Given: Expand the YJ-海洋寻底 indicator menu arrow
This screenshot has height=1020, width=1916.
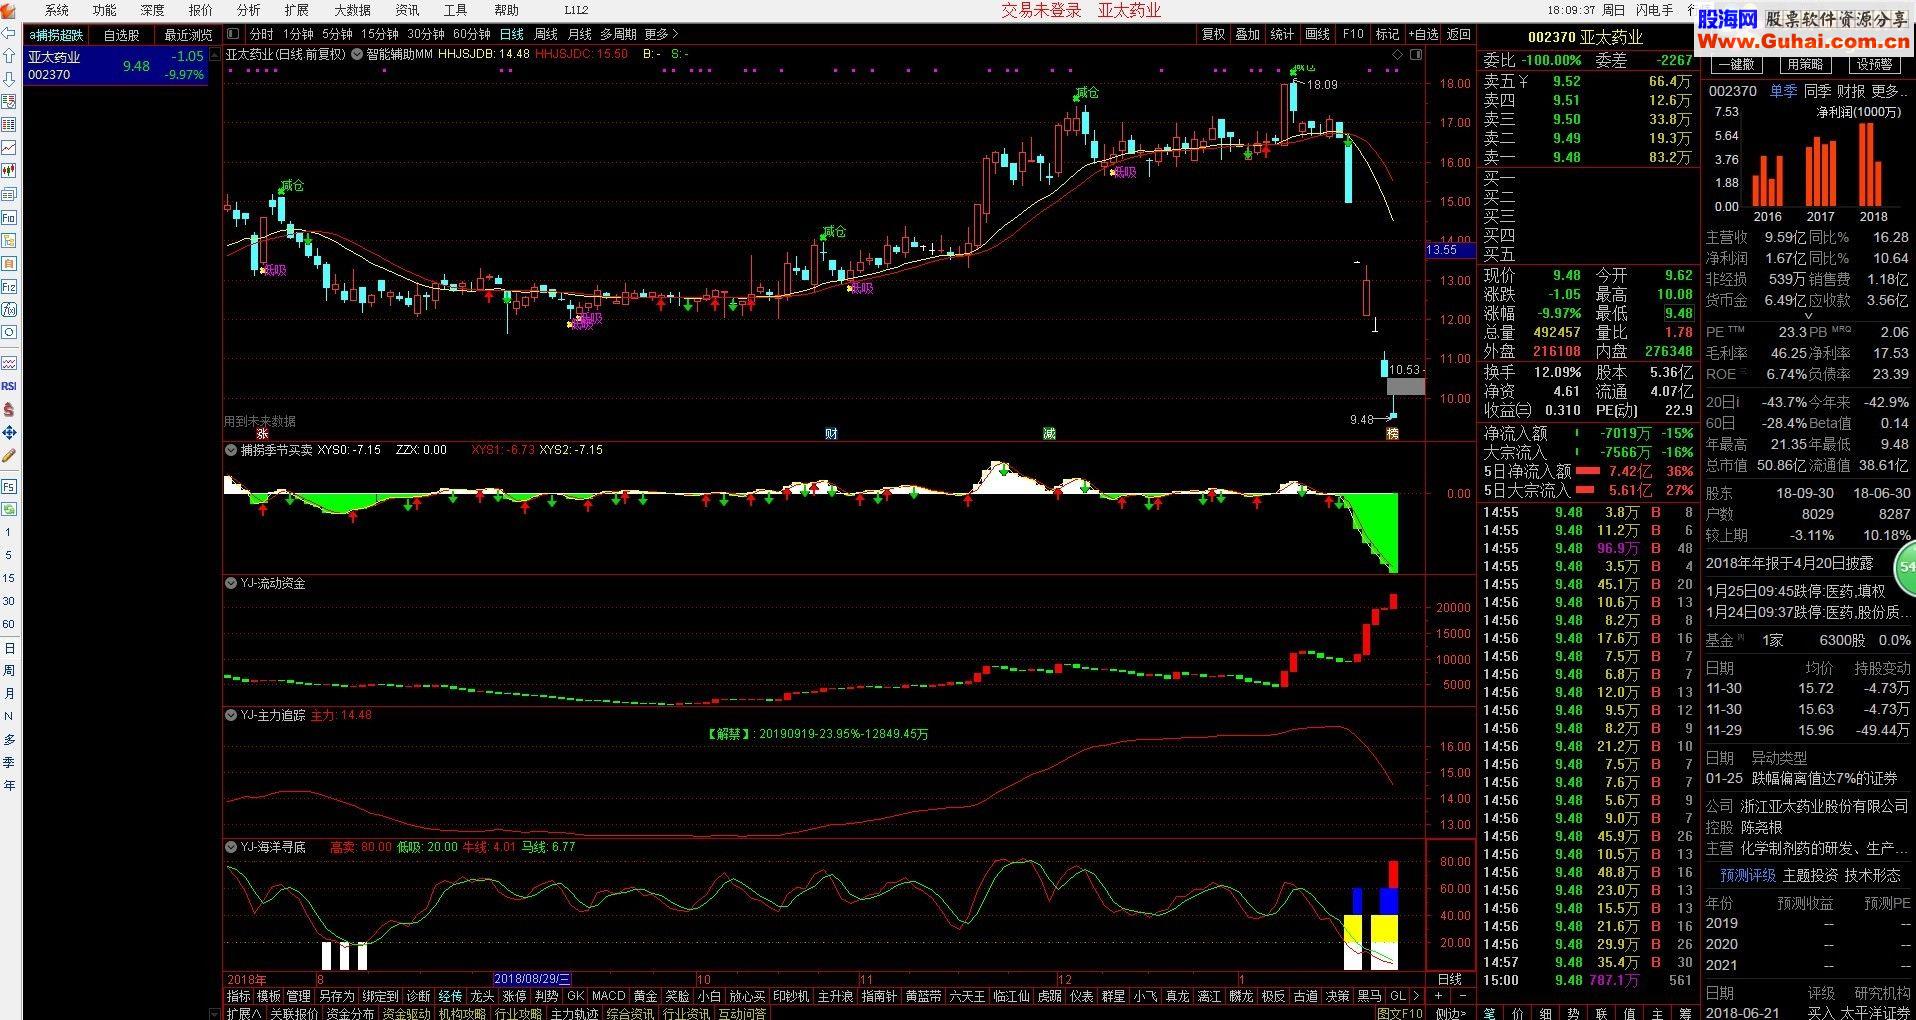Looking at the screenshot, I should pyautogui.click(x=231, y=847).
